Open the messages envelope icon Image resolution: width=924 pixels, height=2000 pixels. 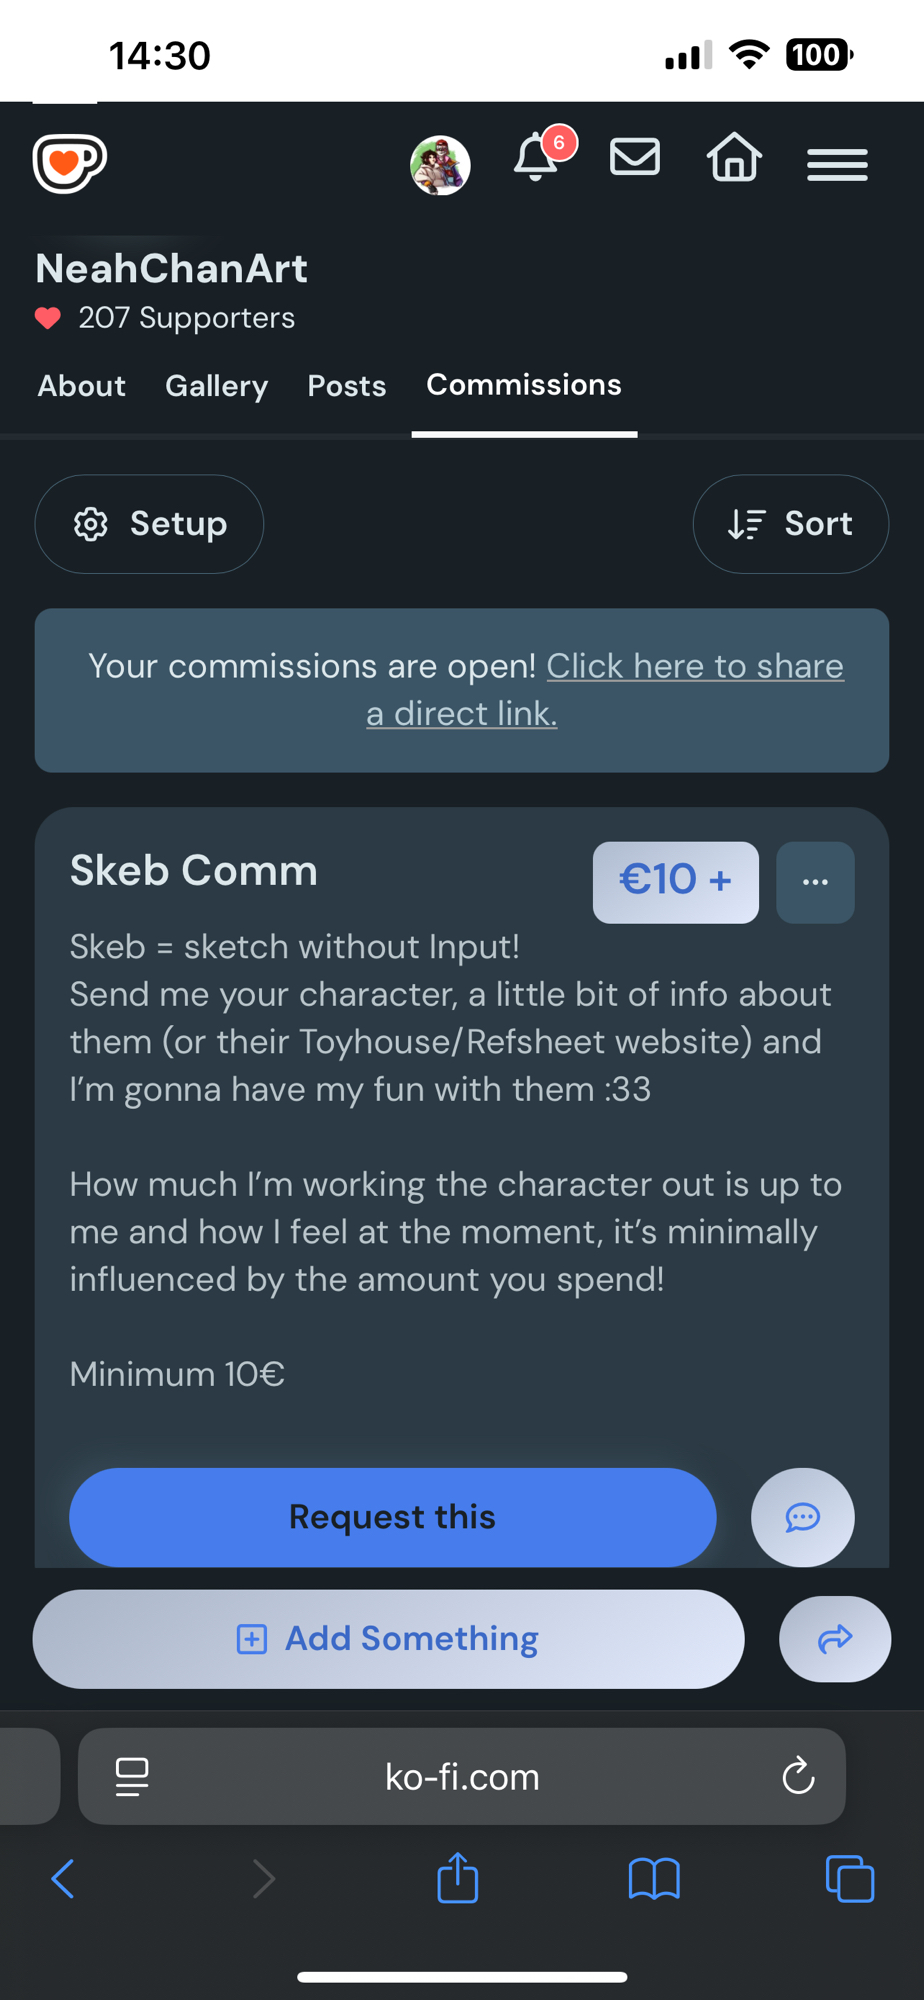635,158
